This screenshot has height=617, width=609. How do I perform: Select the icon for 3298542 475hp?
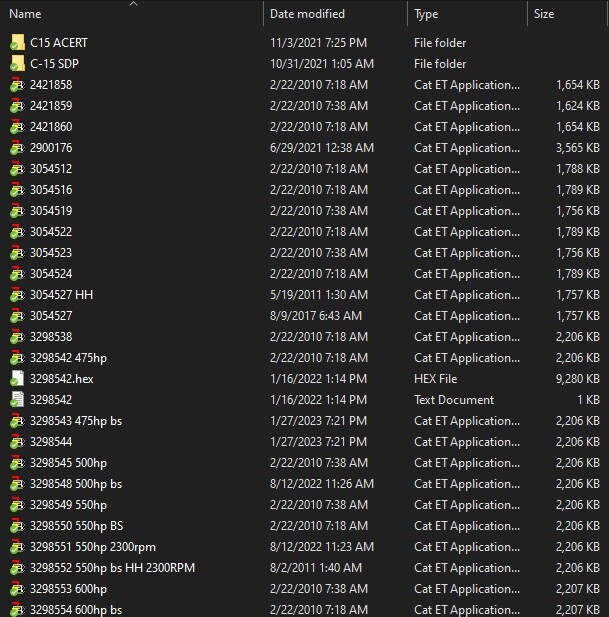click(x=17, y=358)
